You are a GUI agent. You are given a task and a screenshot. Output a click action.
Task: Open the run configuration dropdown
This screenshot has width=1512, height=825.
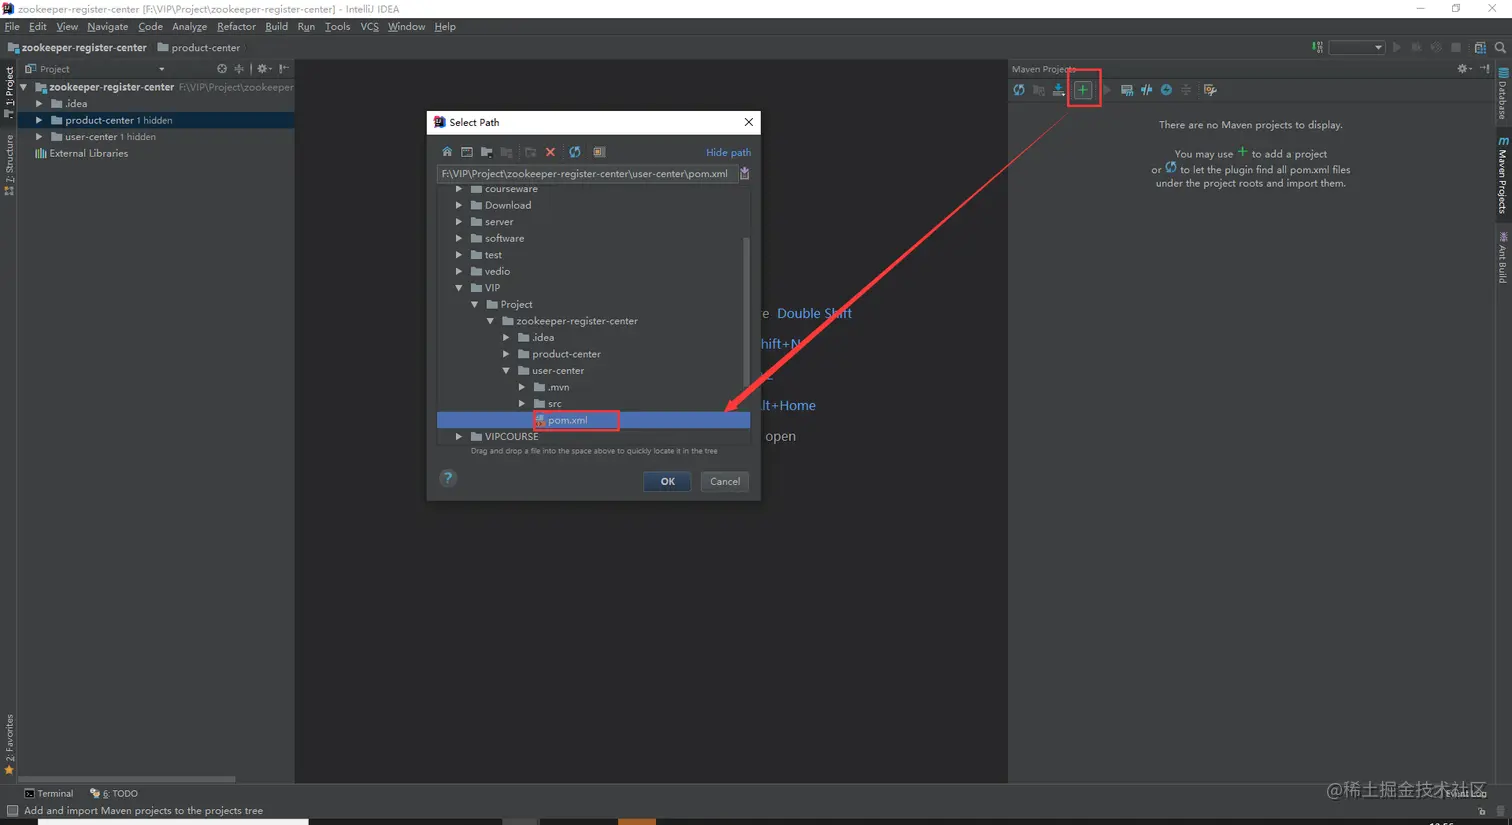tap(1356, 47)
